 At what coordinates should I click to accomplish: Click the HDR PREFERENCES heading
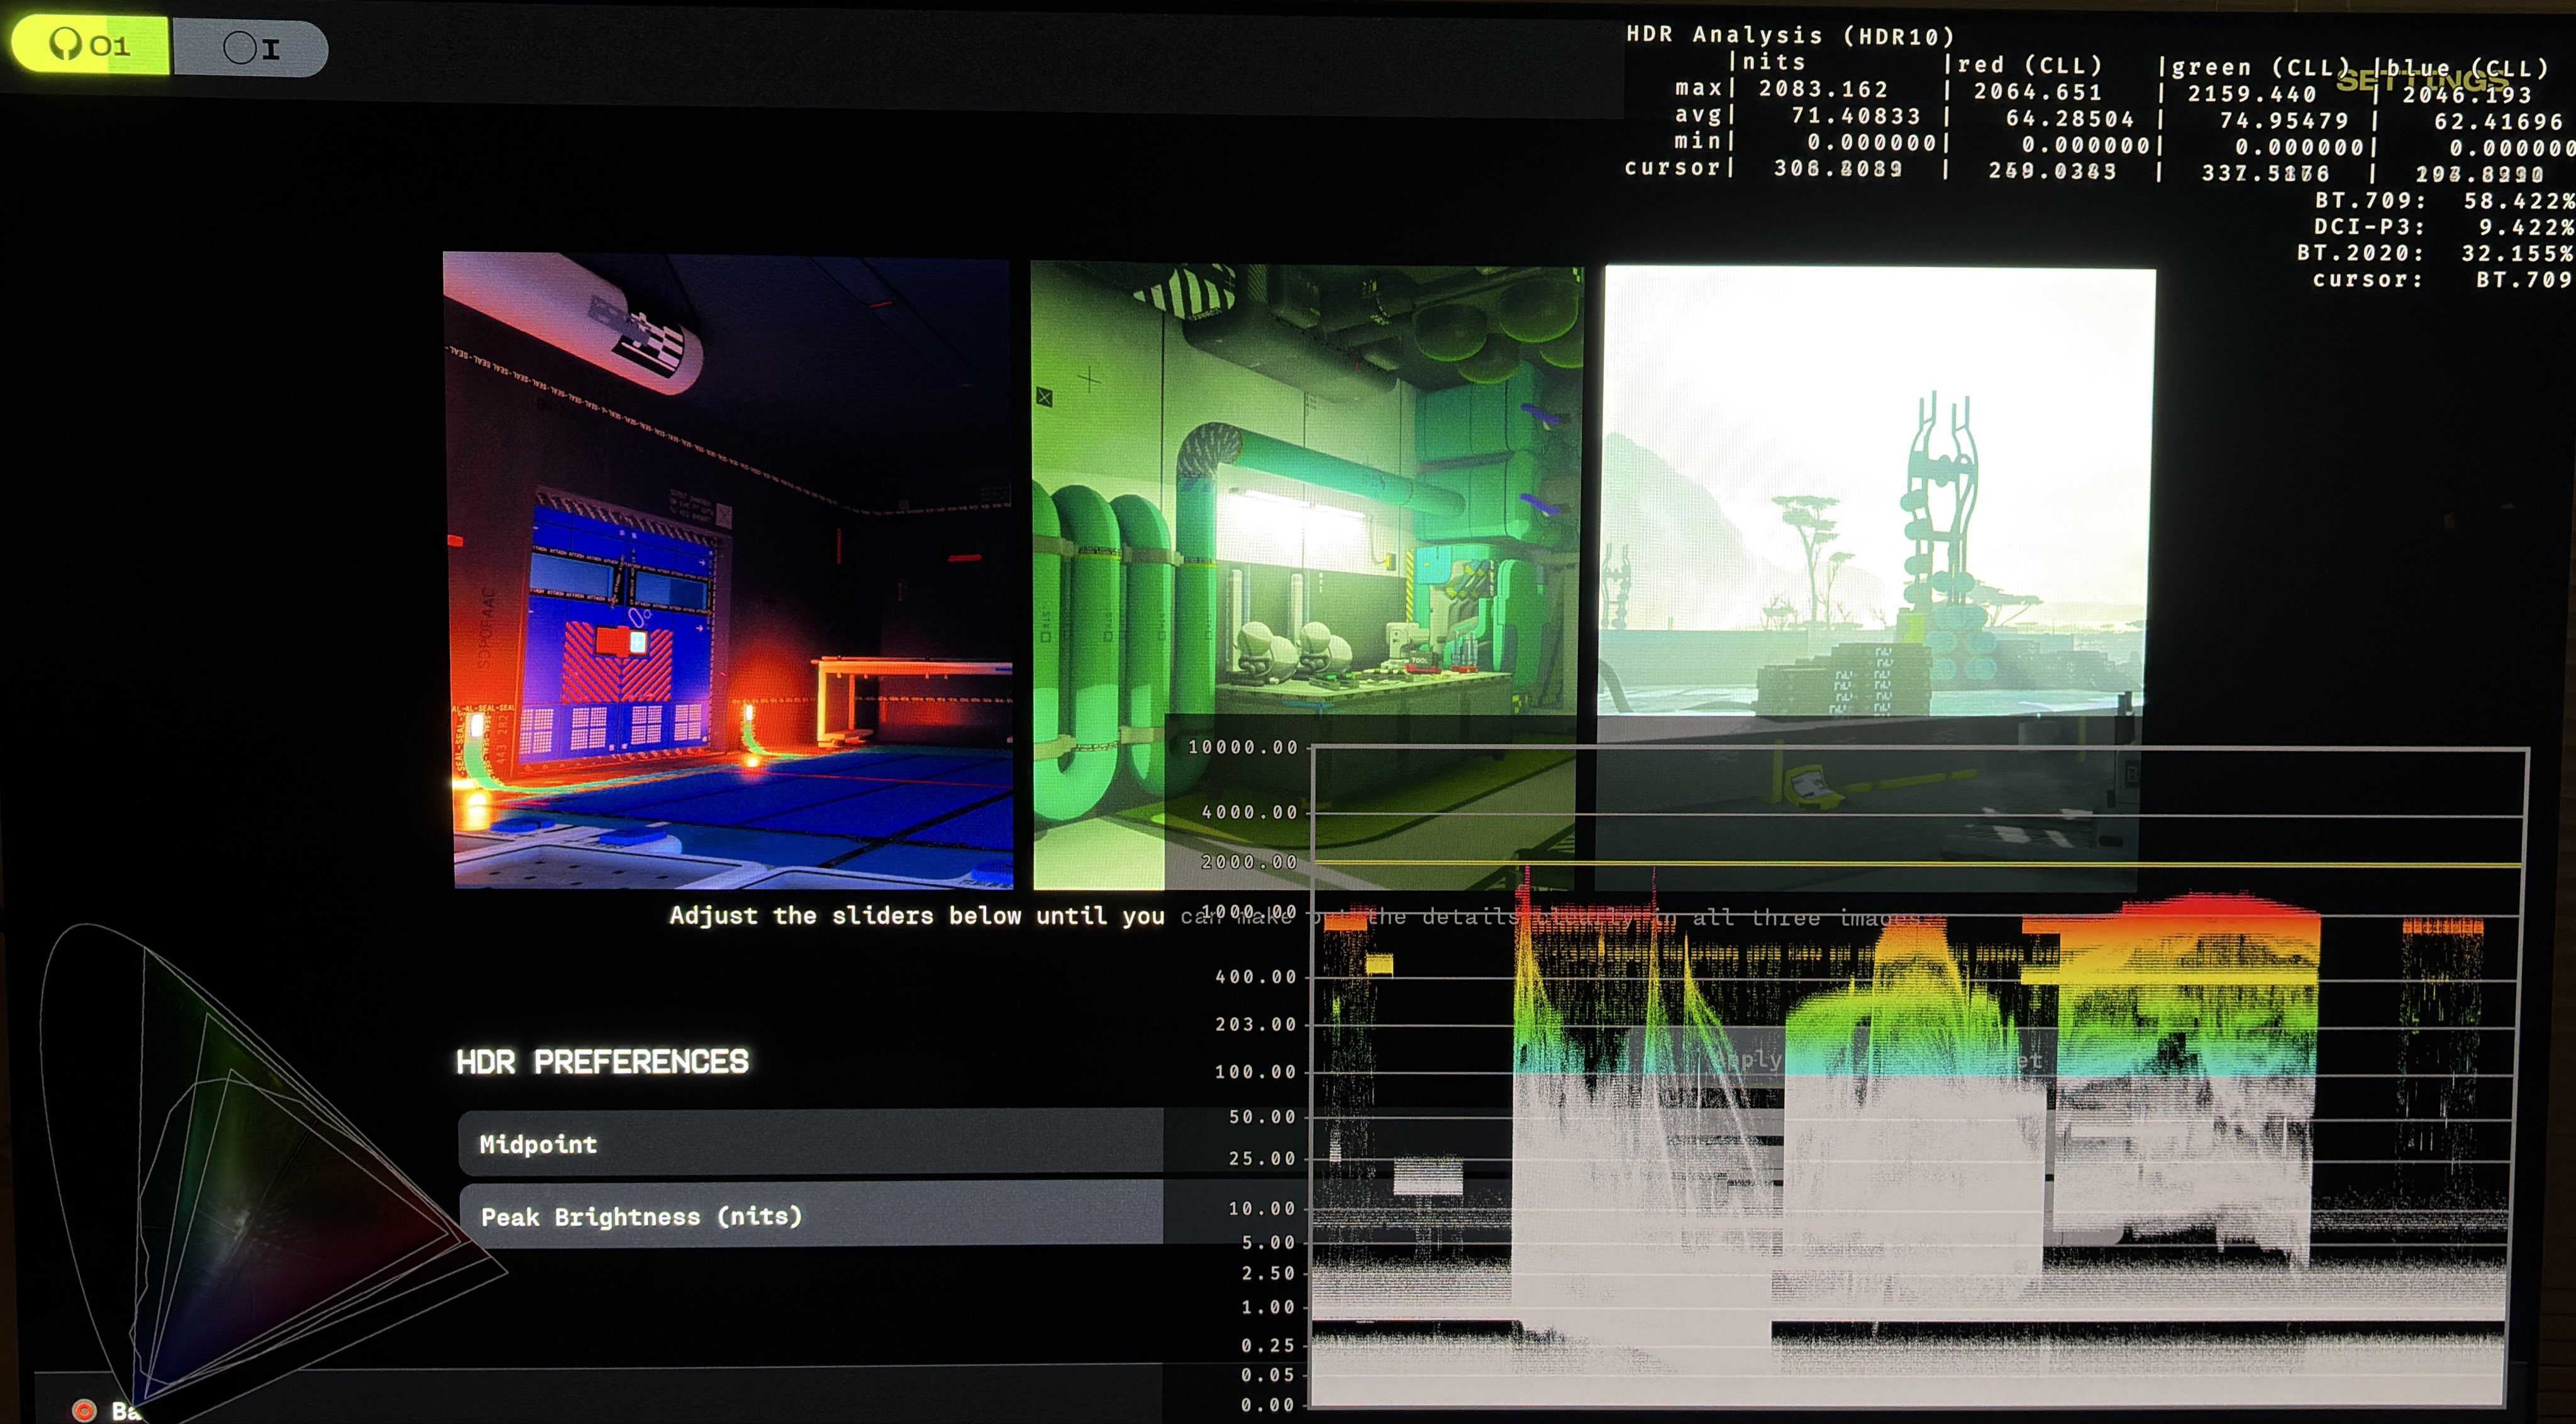(x=602, y=1061)
